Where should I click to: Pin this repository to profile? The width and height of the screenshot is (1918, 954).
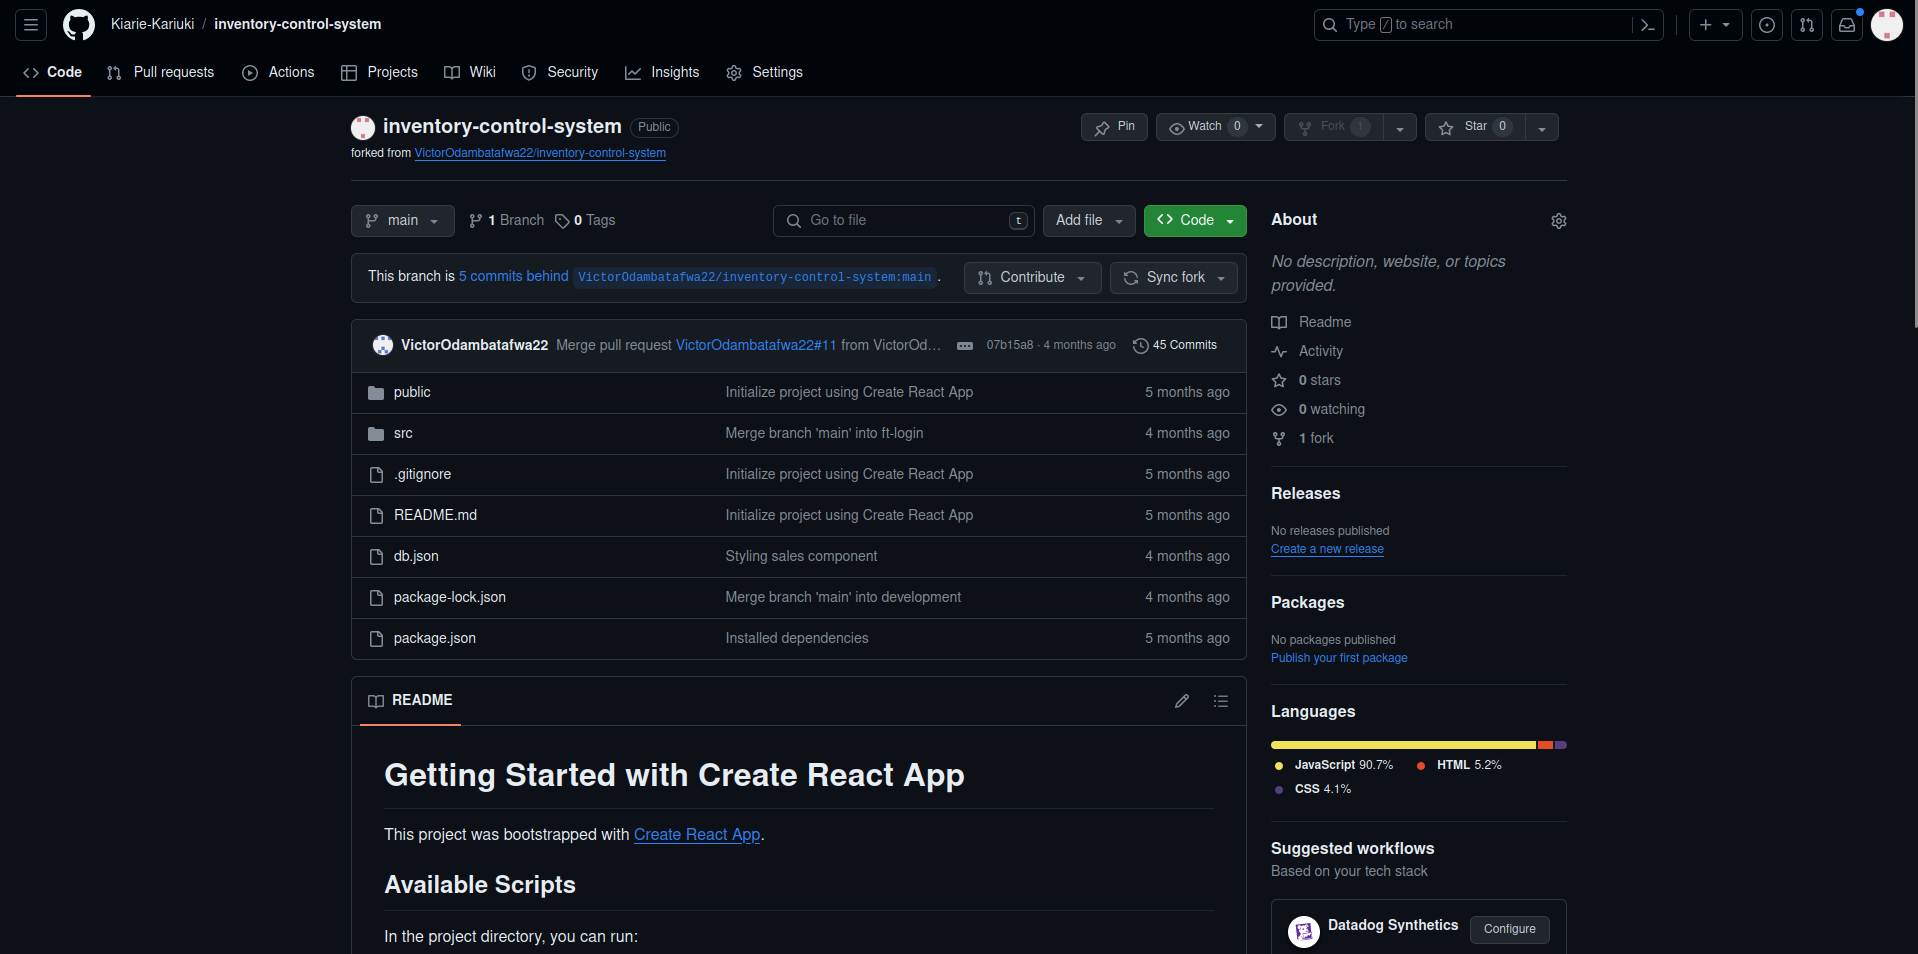tap(1114, 127)
